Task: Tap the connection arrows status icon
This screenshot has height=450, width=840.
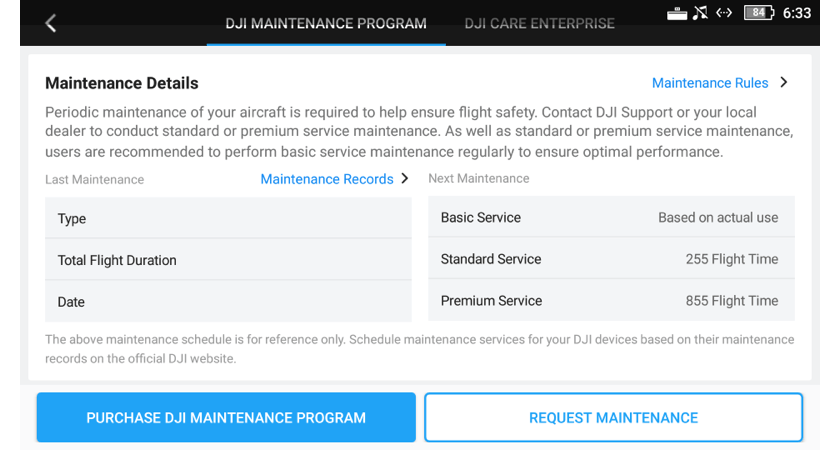Action: pyautogui.click(x=724, y=12)
